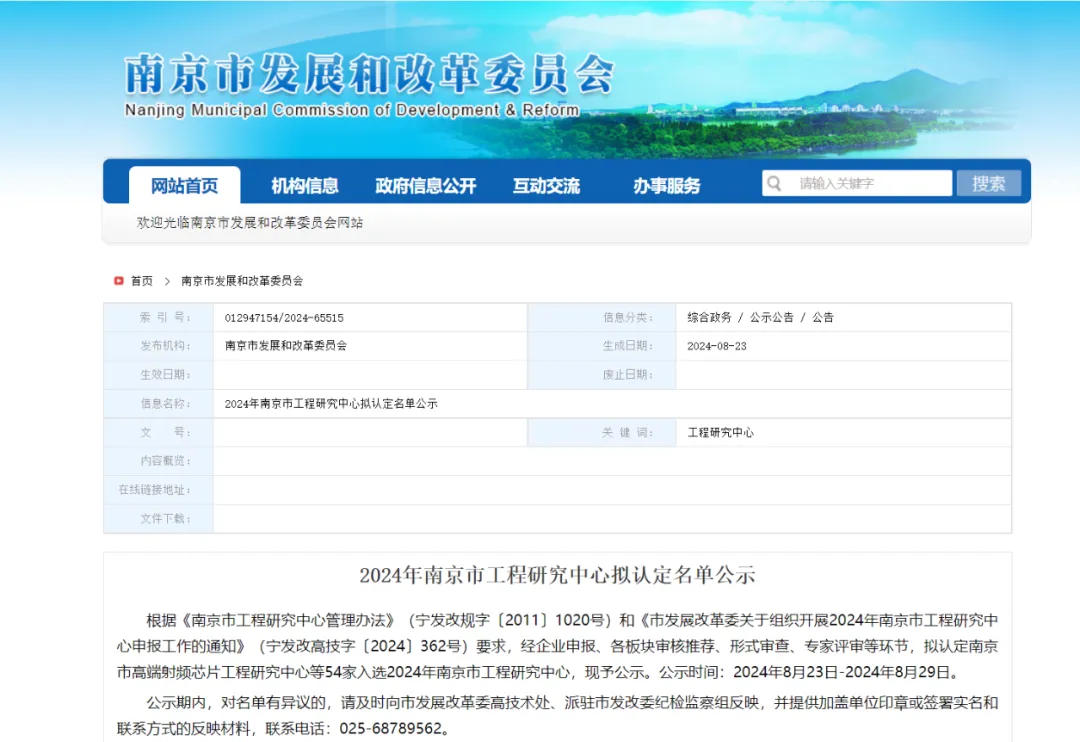Click the 废止日期 label cell
The height and width of the screenshot is (742, 1080).
602,375
